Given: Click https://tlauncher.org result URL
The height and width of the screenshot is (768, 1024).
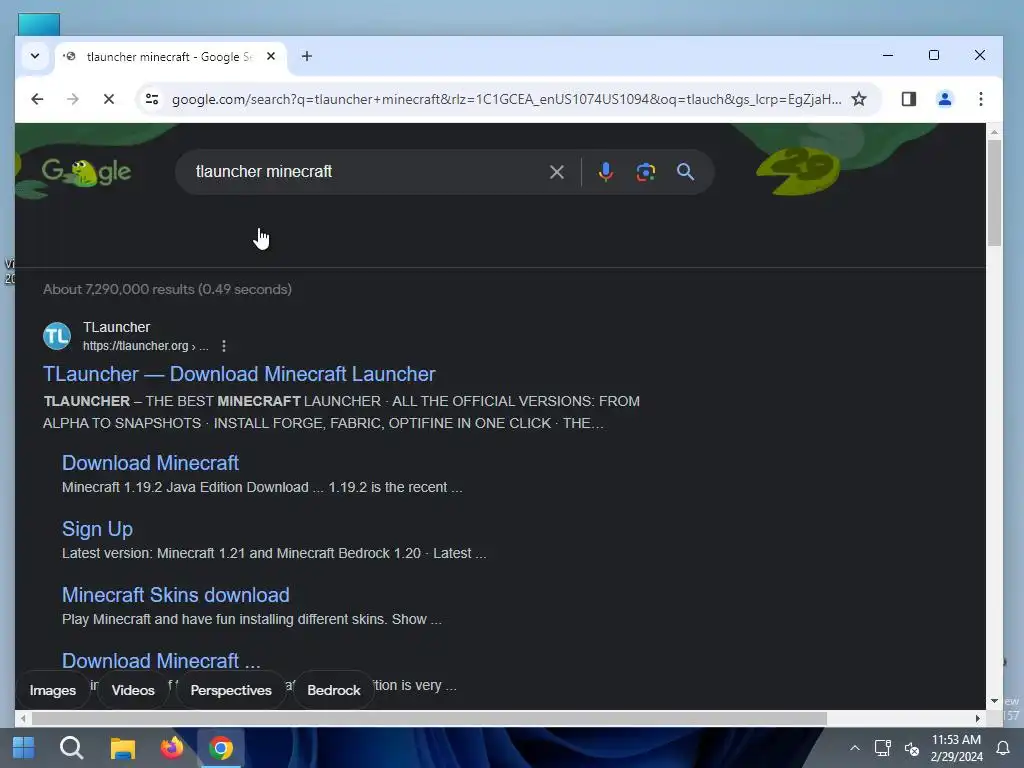Looking at the screenshot, I should pos(145,346).
